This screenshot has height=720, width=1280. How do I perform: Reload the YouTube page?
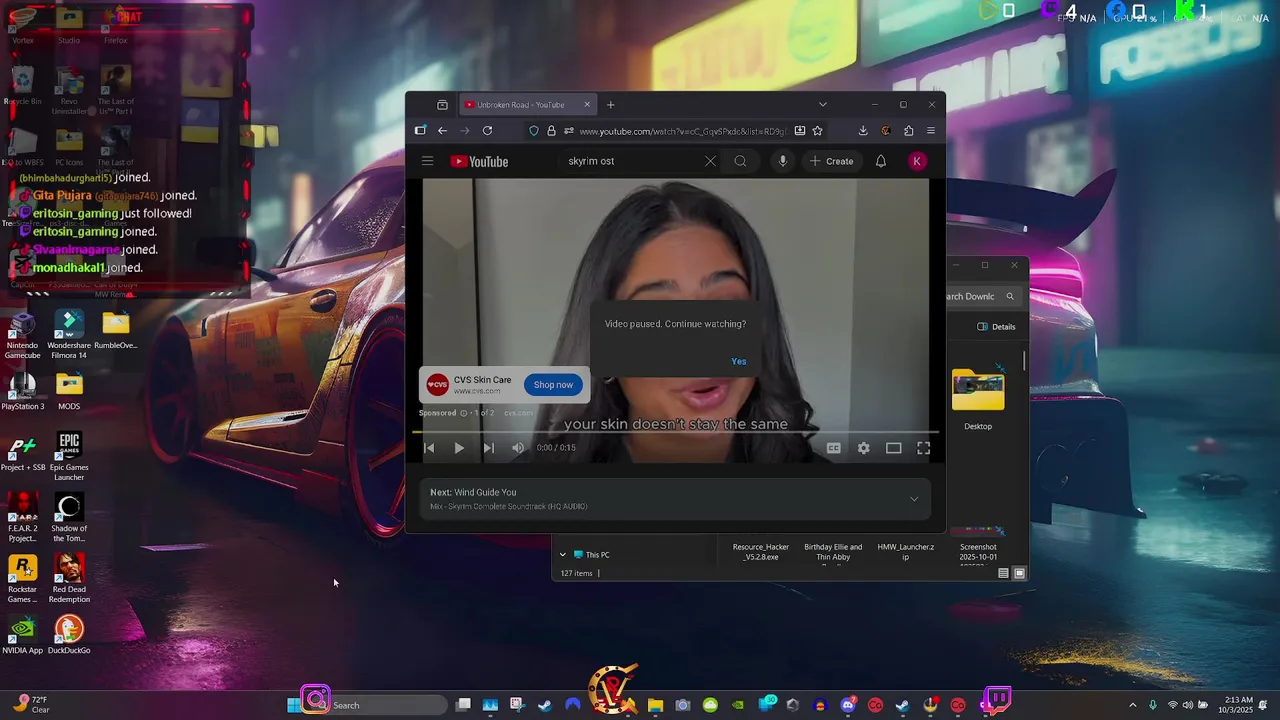click(x=487, y=131)
